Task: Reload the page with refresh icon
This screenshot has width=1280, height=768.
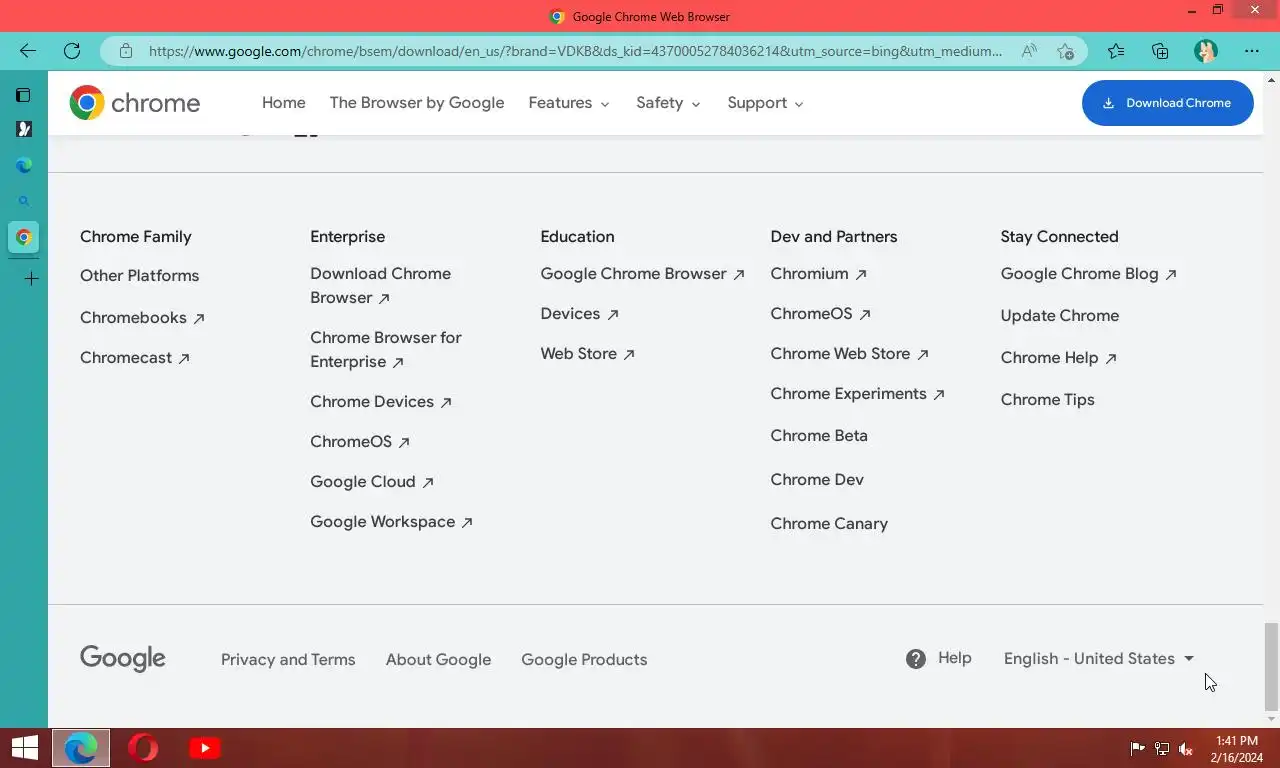Action: coord(72,51)
